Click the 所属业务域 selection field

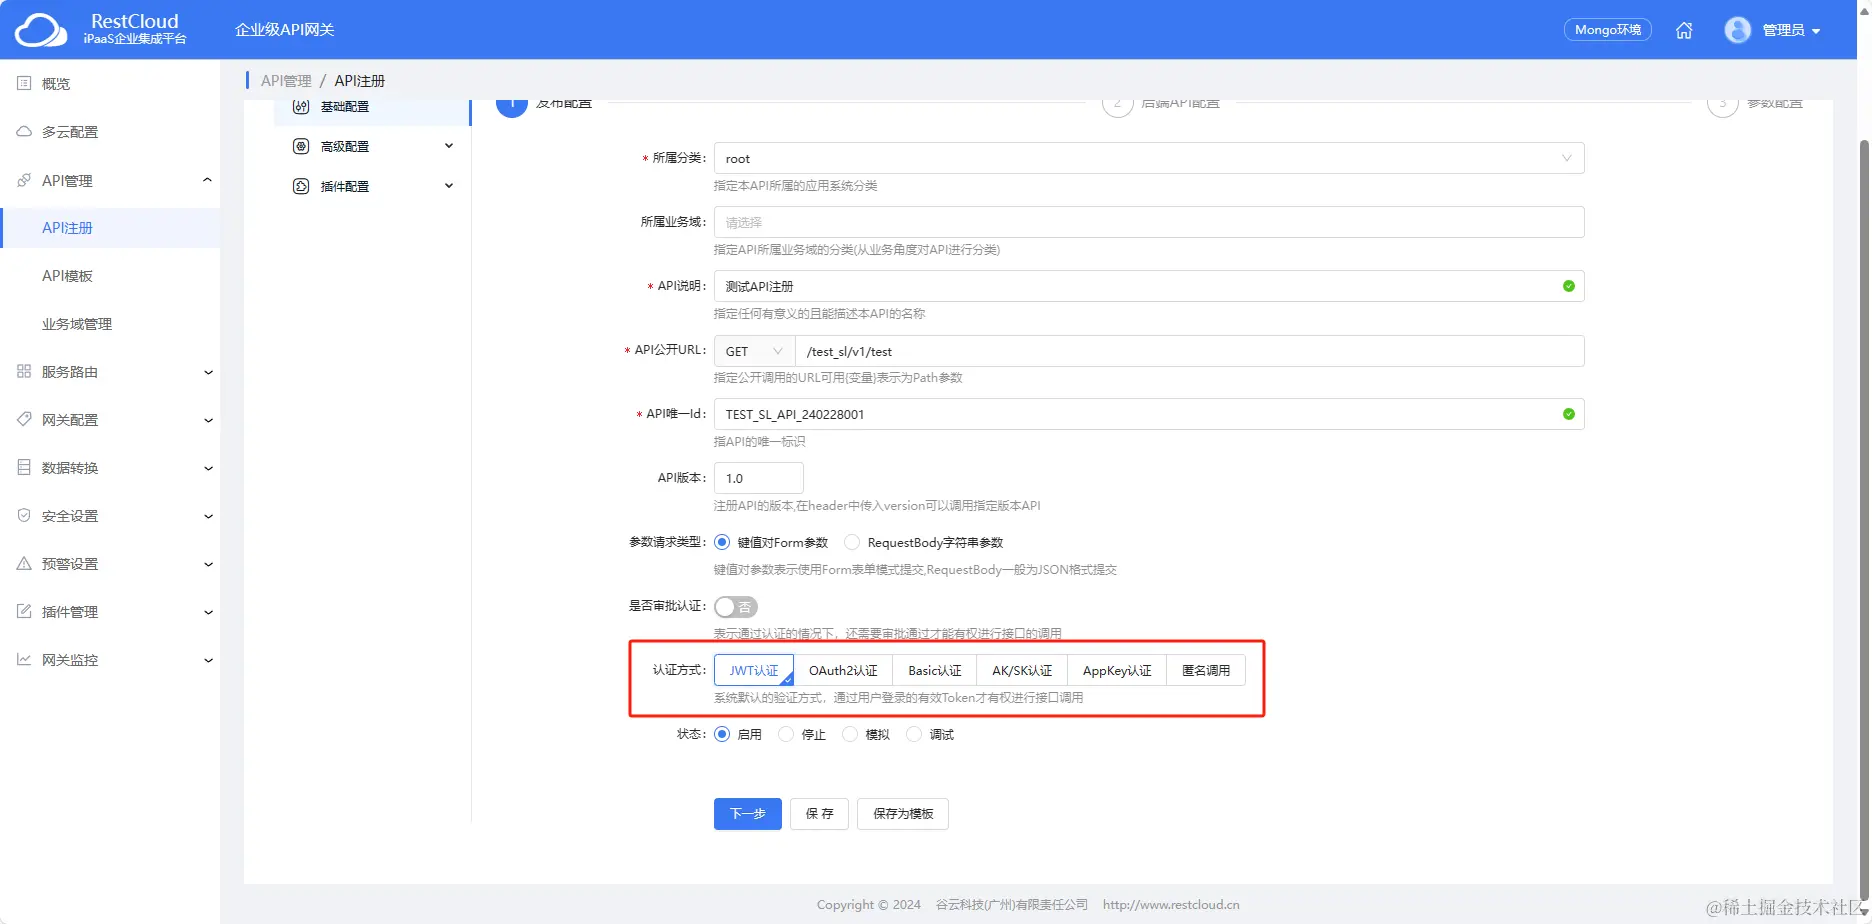click(1146, 221)
